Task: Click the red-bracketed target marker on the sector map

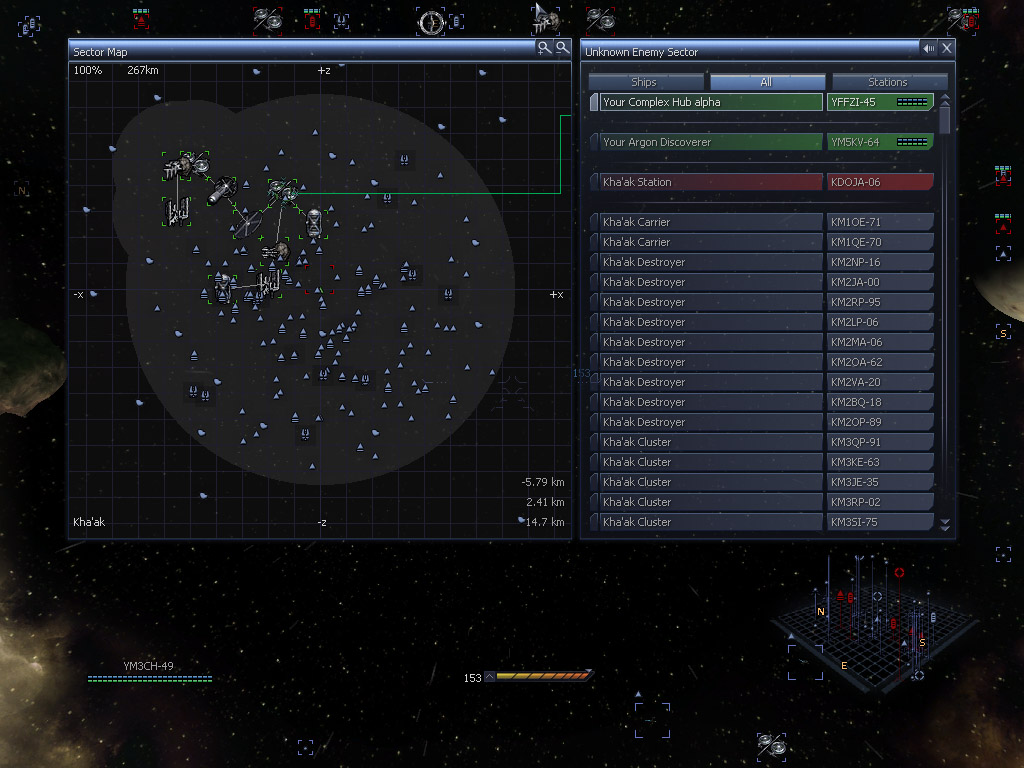Action: tap(319, 280)
